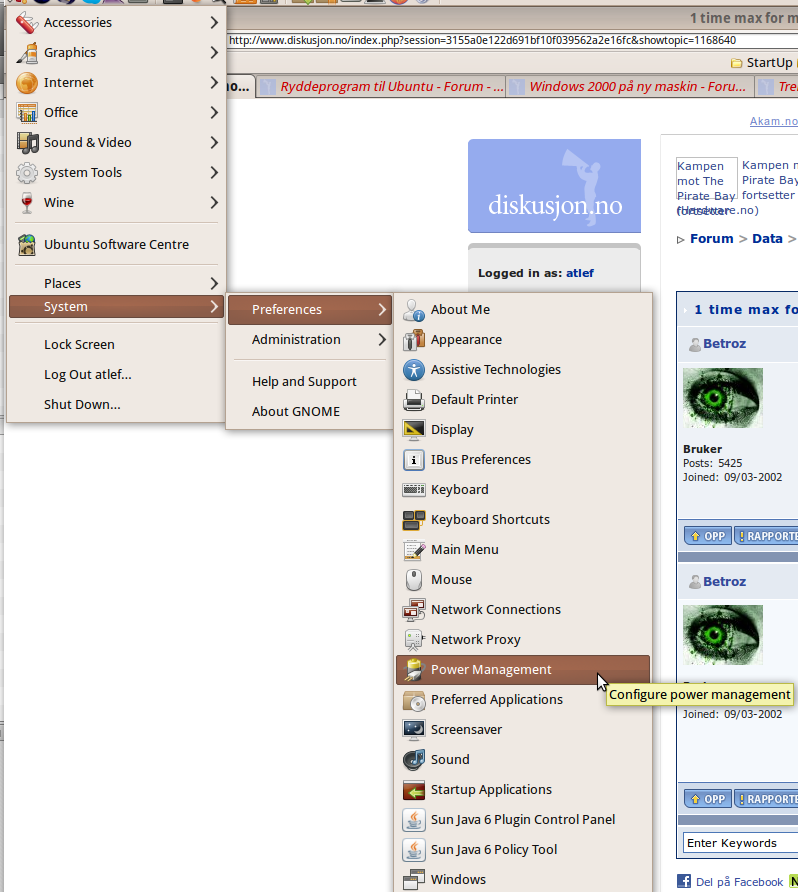Click the Screensaver icon
This screenshot has width=798, height=892.
[x=414, y=730]
